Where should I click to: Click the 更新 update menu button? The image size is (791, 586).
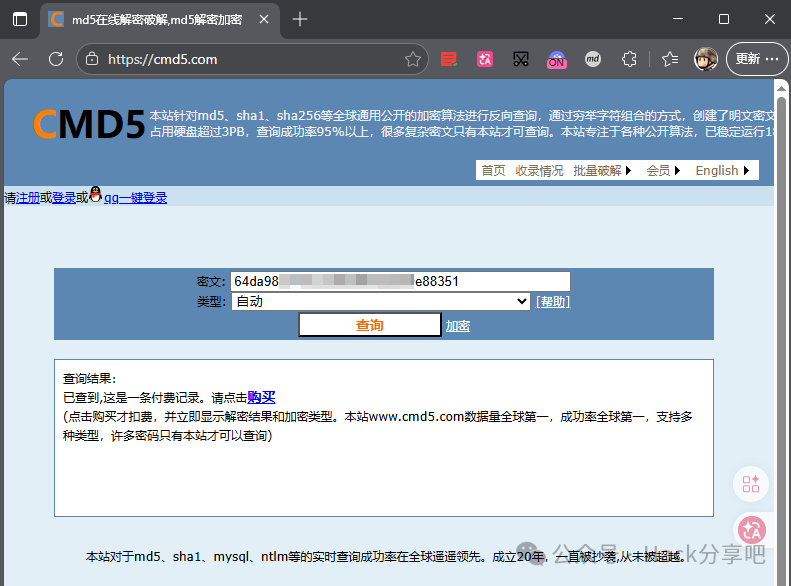[757, 59]
